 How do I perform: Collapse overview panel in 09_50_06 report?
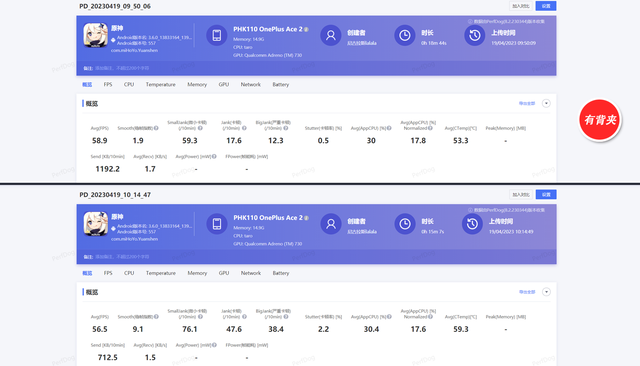coord(546,103)
